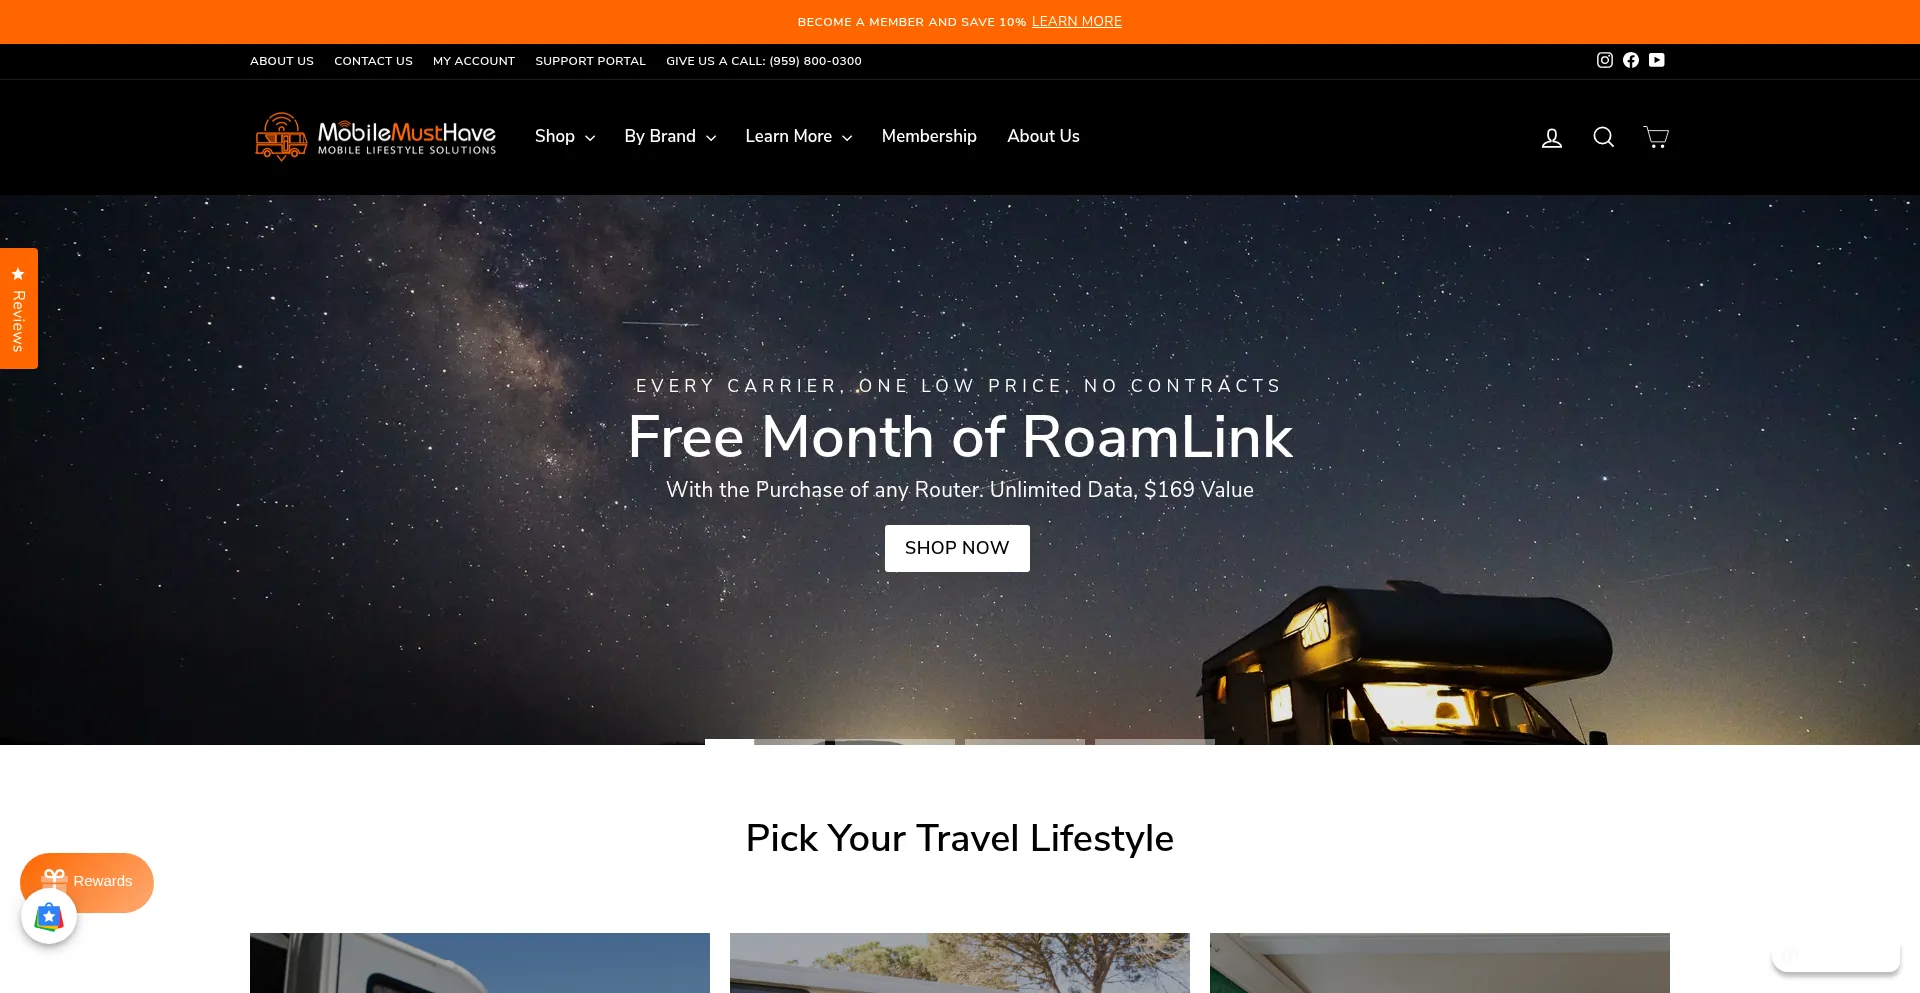Open the first travel lifestyle image
This screenshot has width=1920, height=993.
tap(480, 963)
